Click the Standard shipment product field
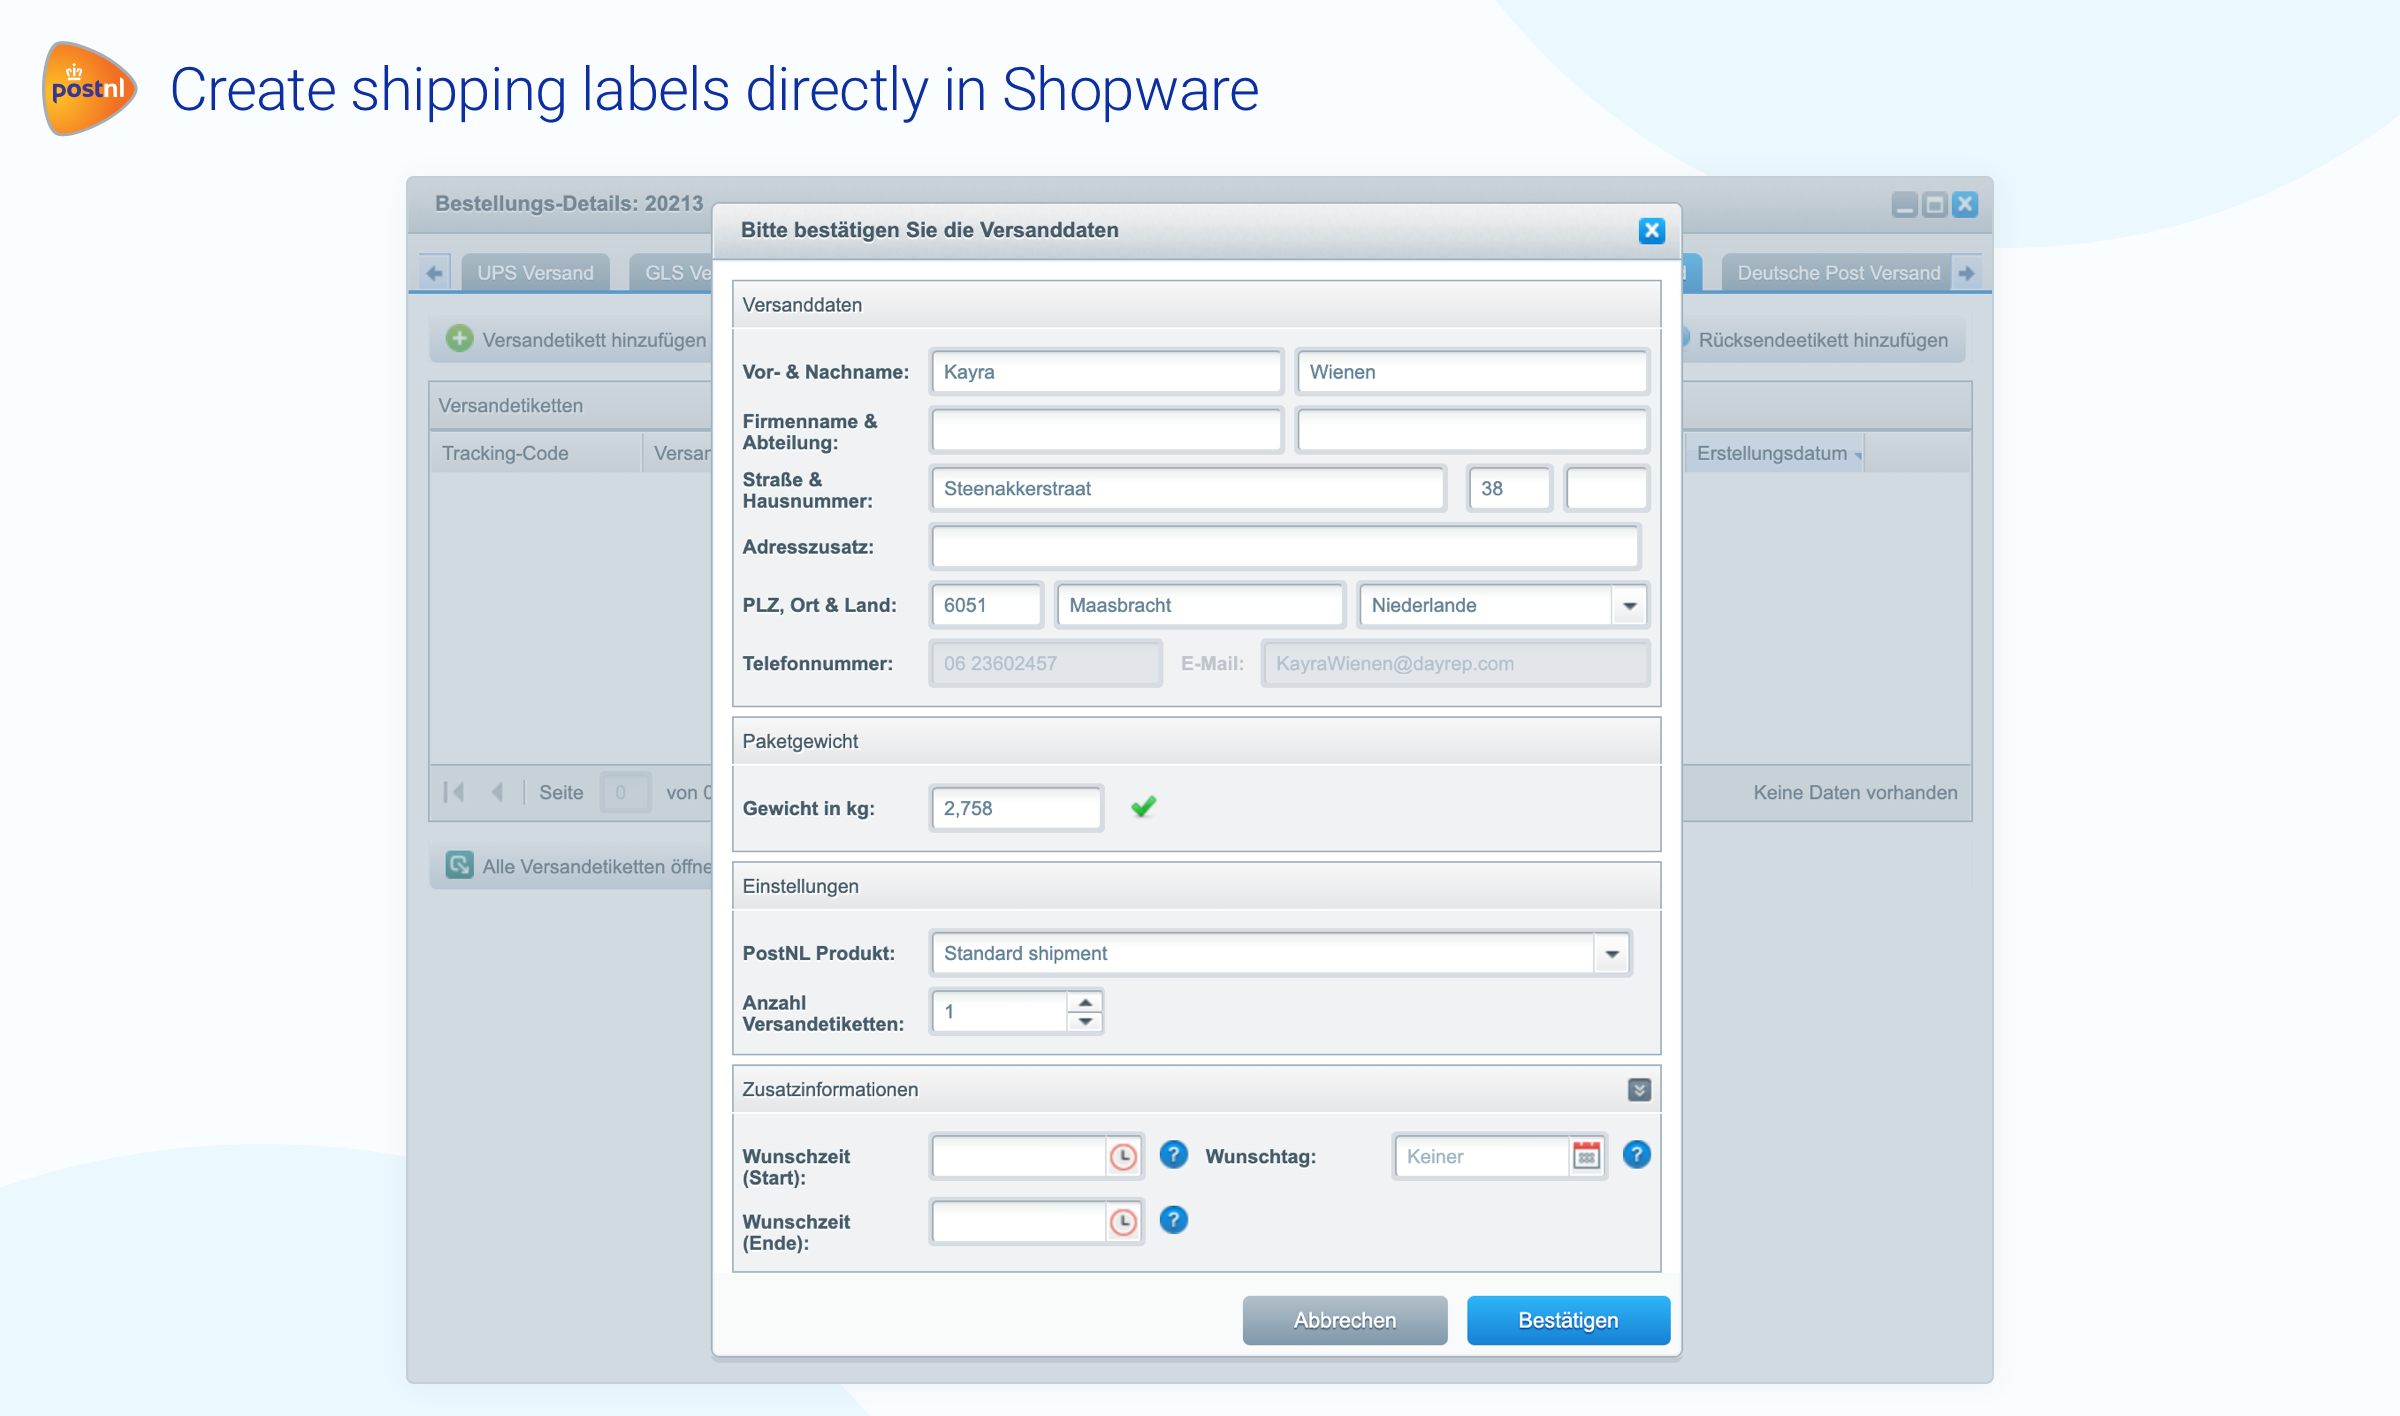The width and height of the screenshot is (2400, 1416). click(x=1263, y=954)
